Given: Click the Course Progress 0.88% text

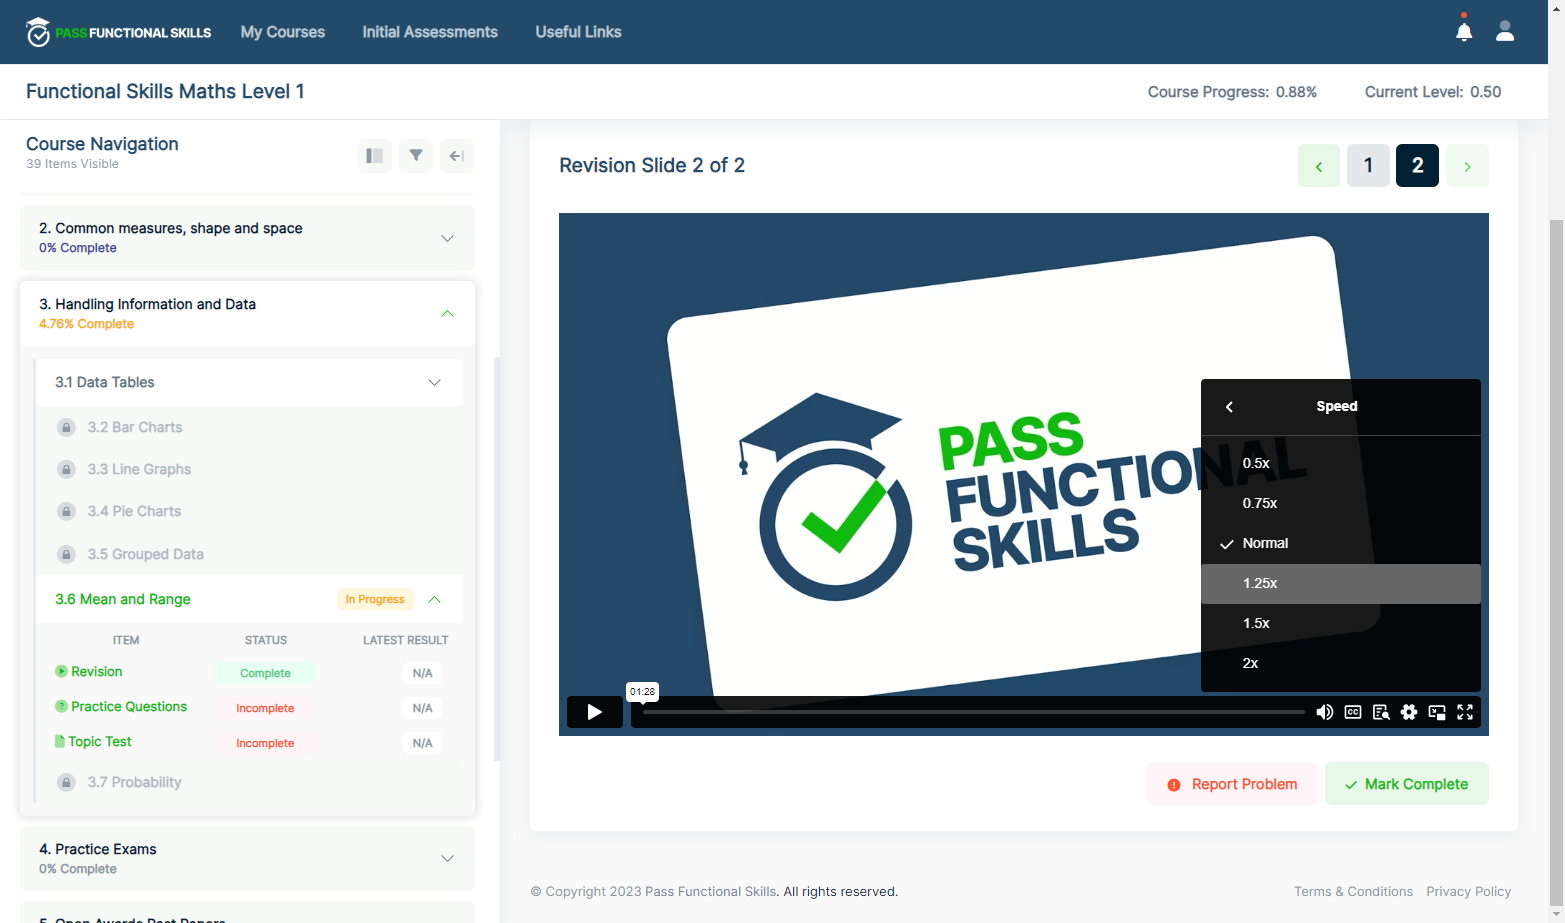Looking at the screenshot, I should pos(1232,92).
